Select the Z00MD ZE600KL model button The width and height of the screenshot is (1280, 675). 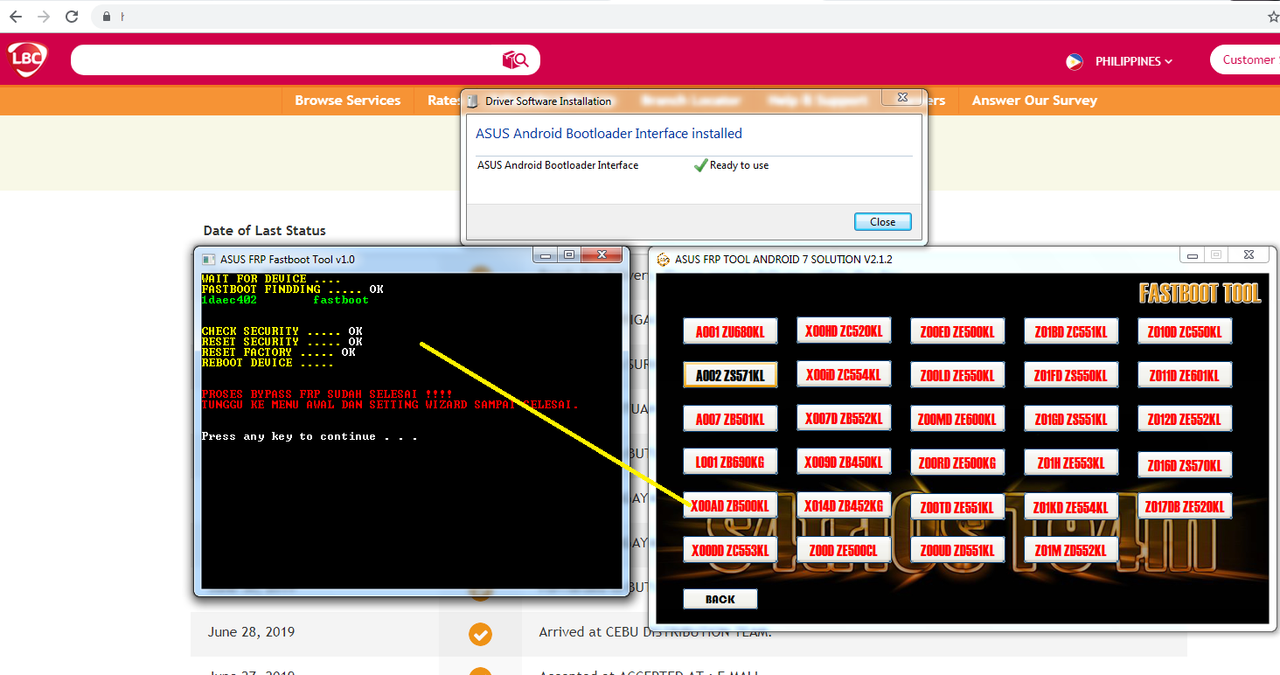[957, 419]
